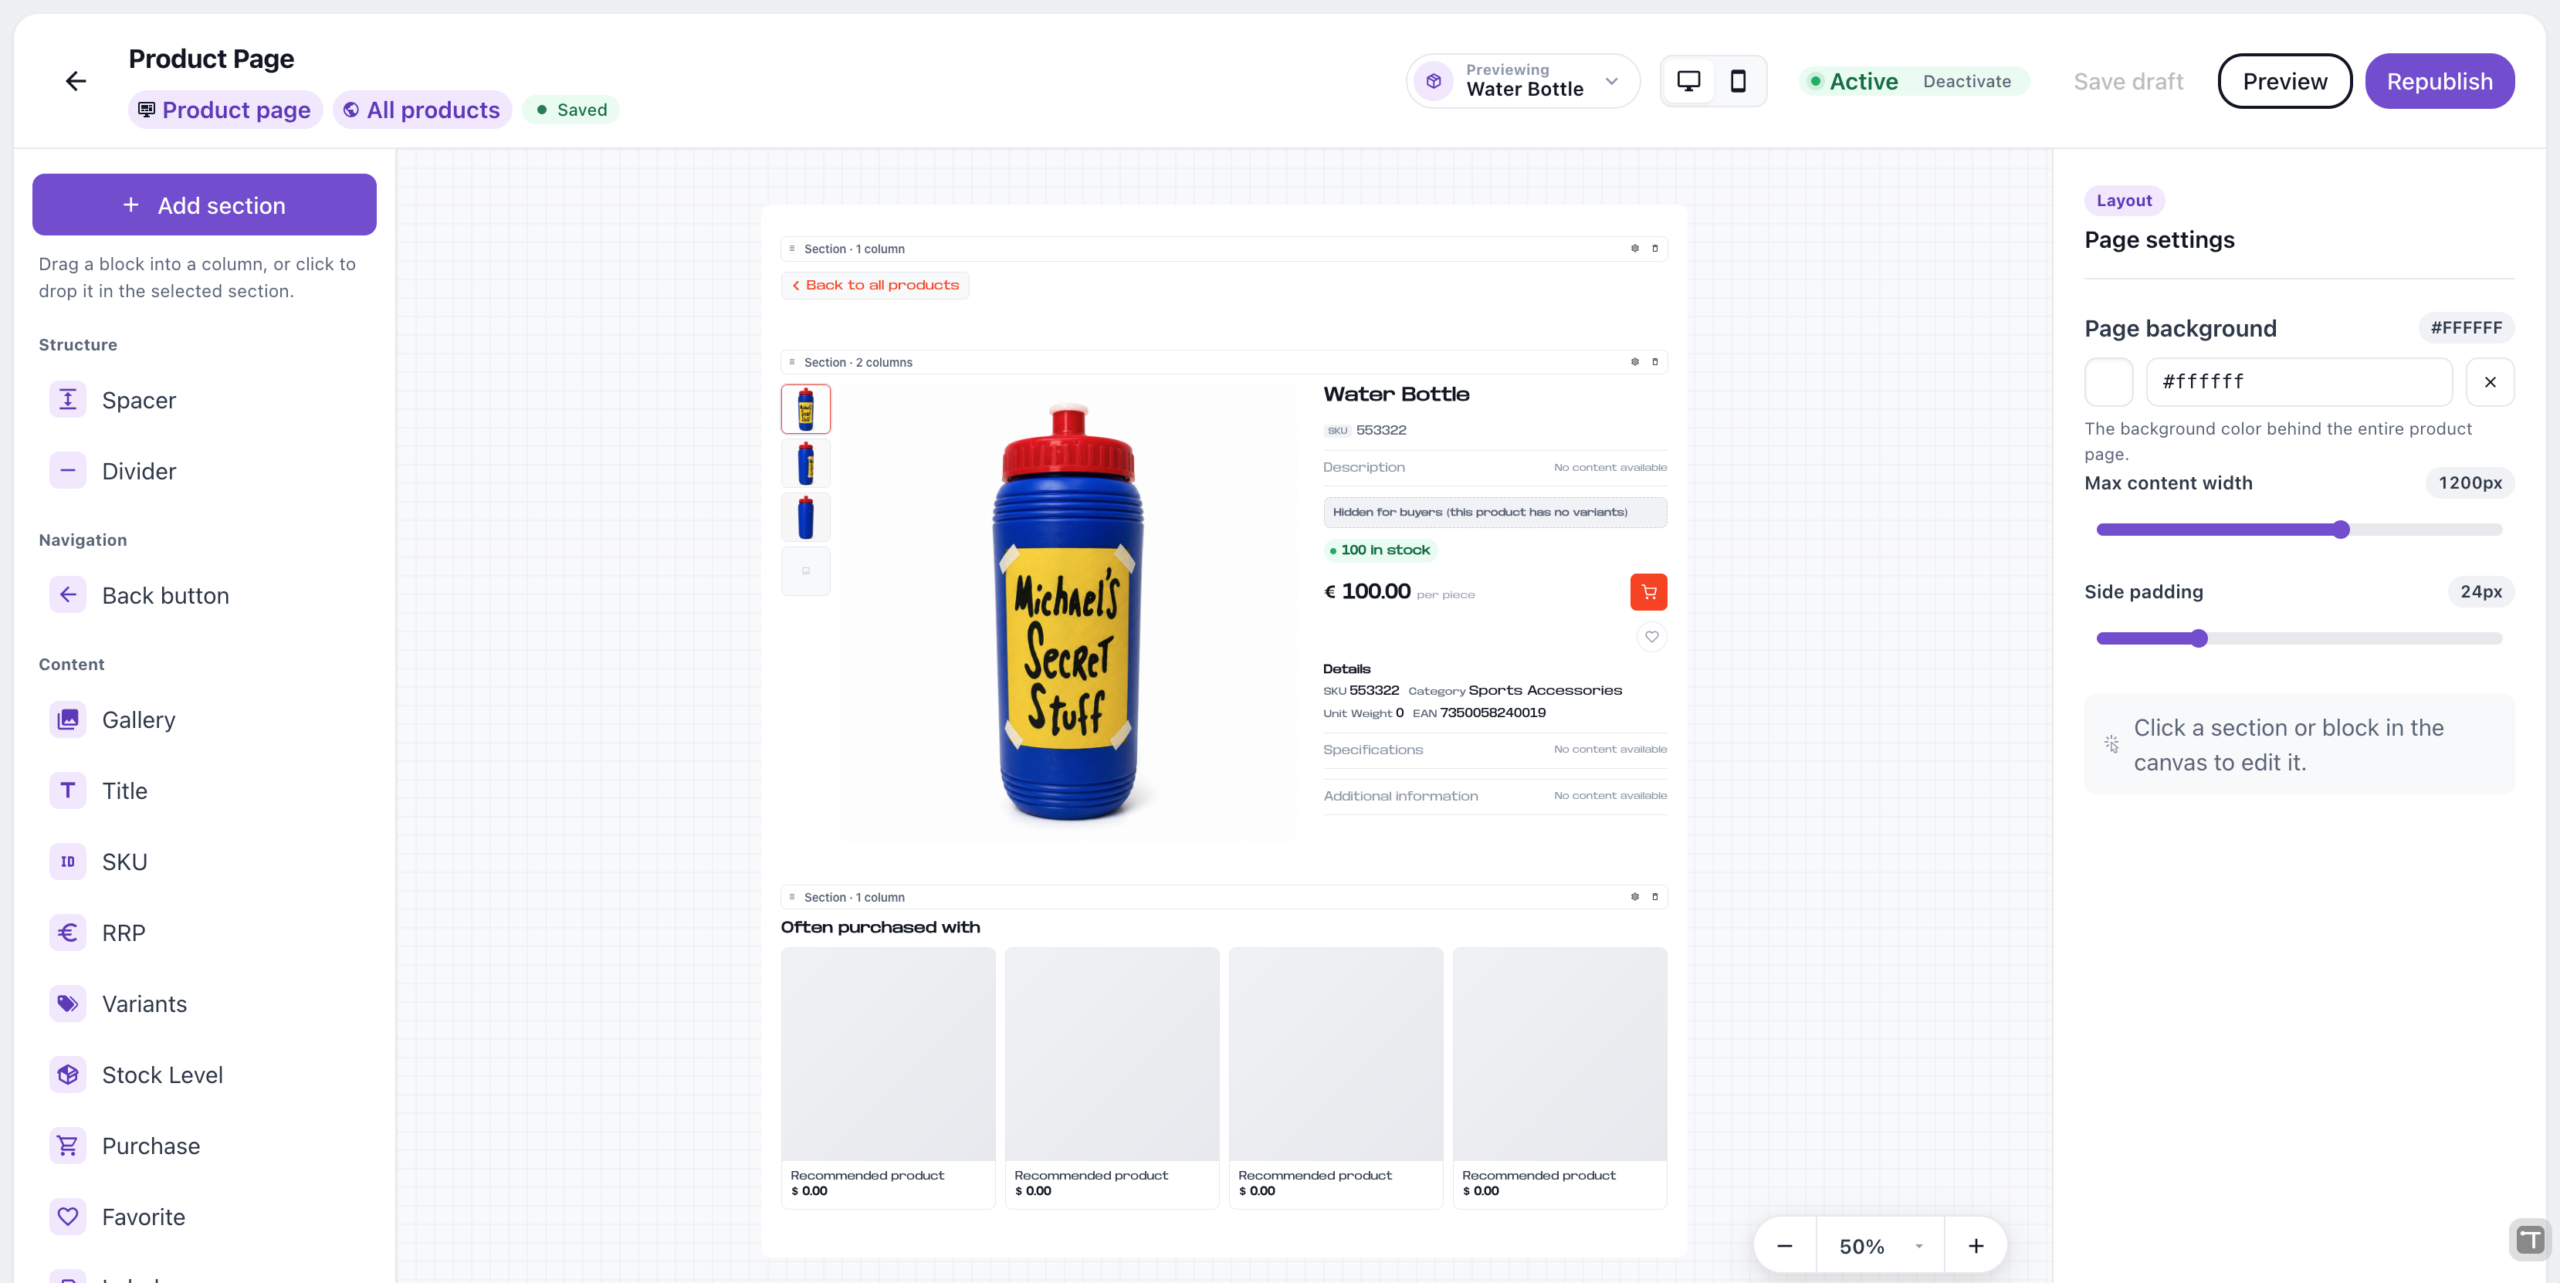Click the Saved status badge
This screenshot has height=1283, width=2560.
click(571, 110)
